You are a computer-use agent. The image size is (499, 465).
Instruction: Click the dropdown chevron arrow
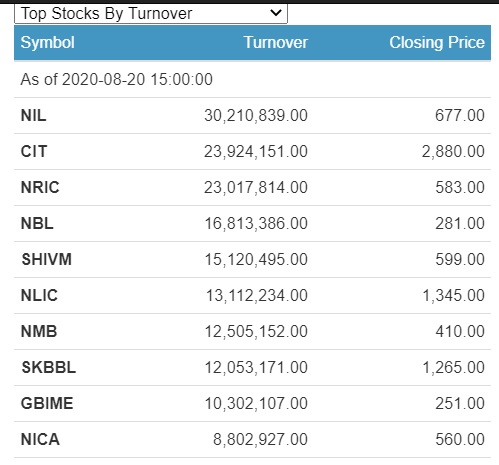pos(276,13)
